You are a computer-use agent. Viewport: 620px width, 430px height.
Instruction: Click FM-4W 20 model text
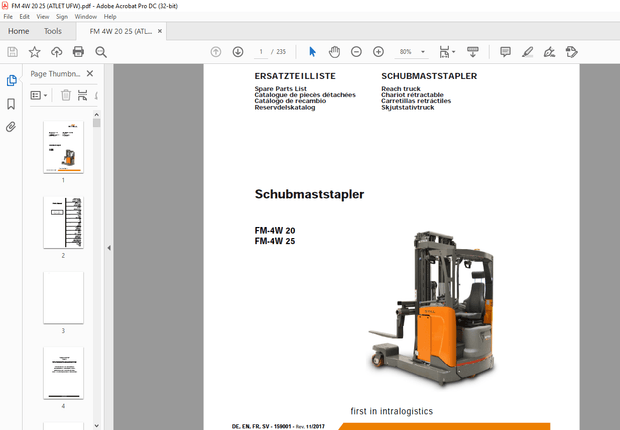(275, 230)
